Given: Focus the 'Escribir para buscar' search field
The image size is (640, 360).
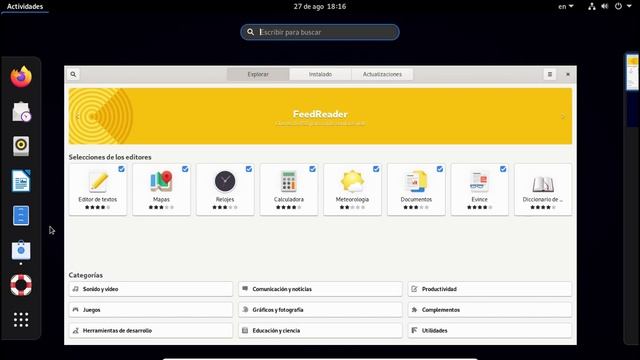Looking at the screenshot, I should (320, 32).
